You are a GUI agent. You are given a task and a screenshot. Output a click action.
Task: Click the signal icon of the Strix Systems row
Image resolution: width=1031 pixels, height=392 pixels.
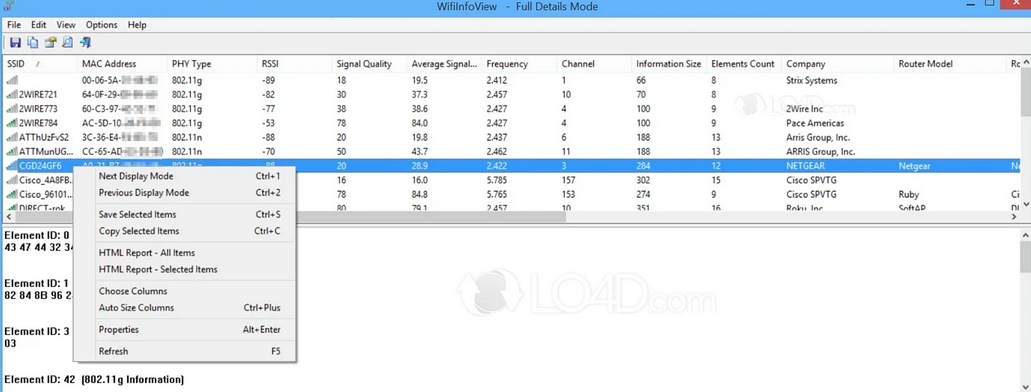[12, 80]
